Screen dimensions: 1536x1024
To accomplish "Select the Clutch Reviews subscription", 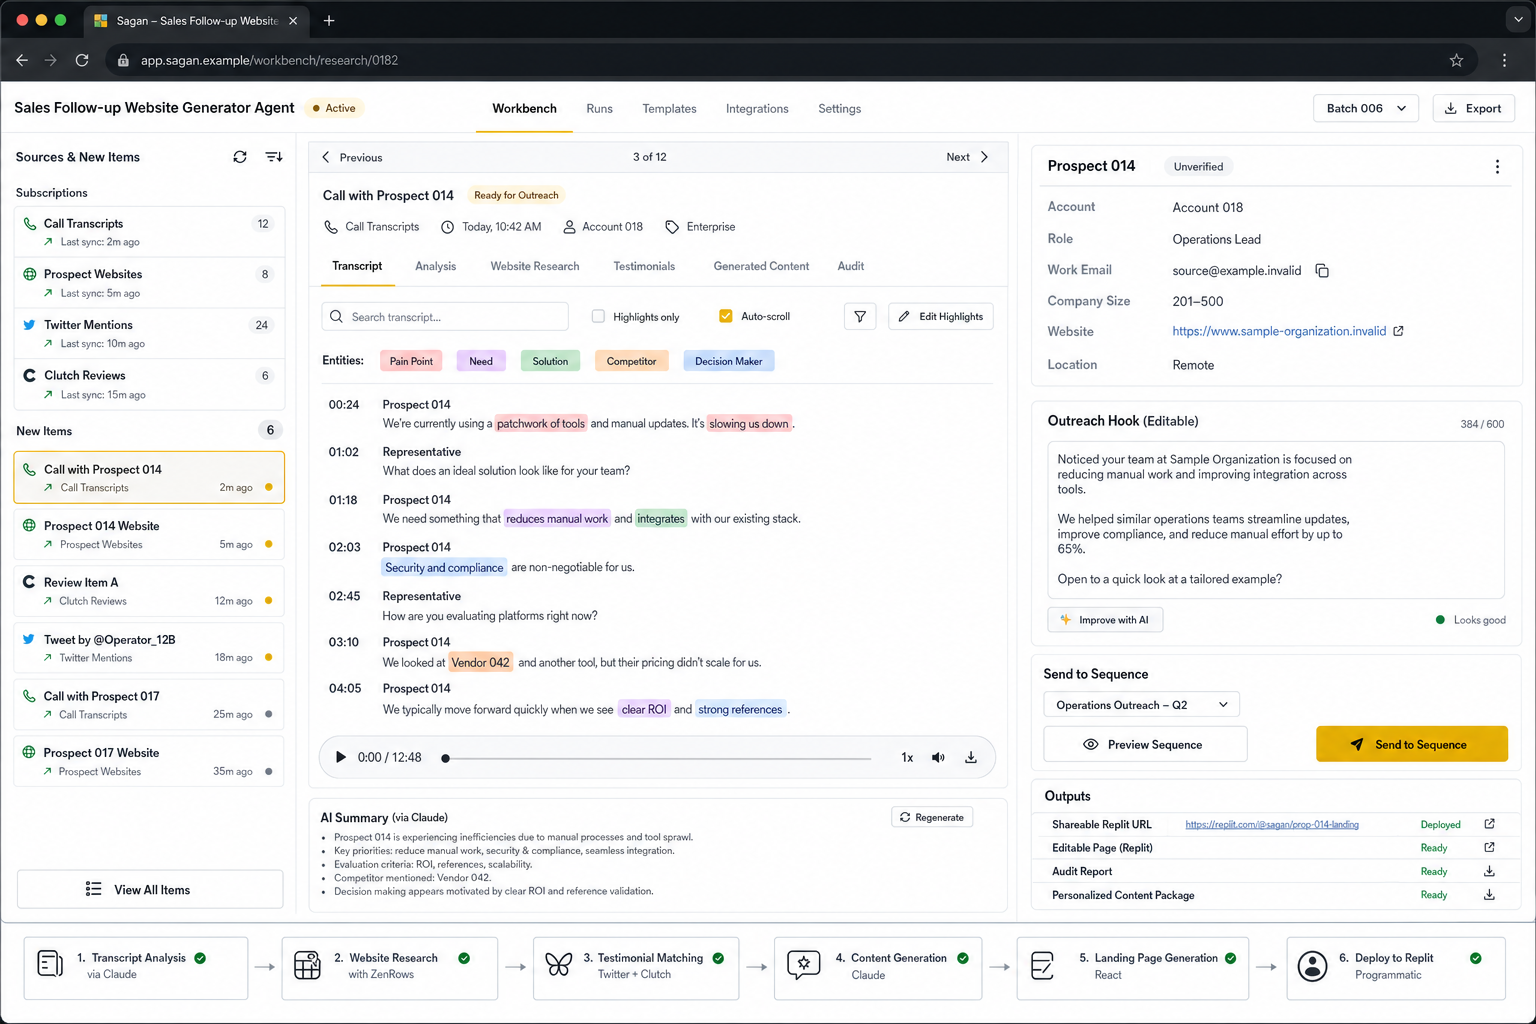I will [x=150, y=384].
